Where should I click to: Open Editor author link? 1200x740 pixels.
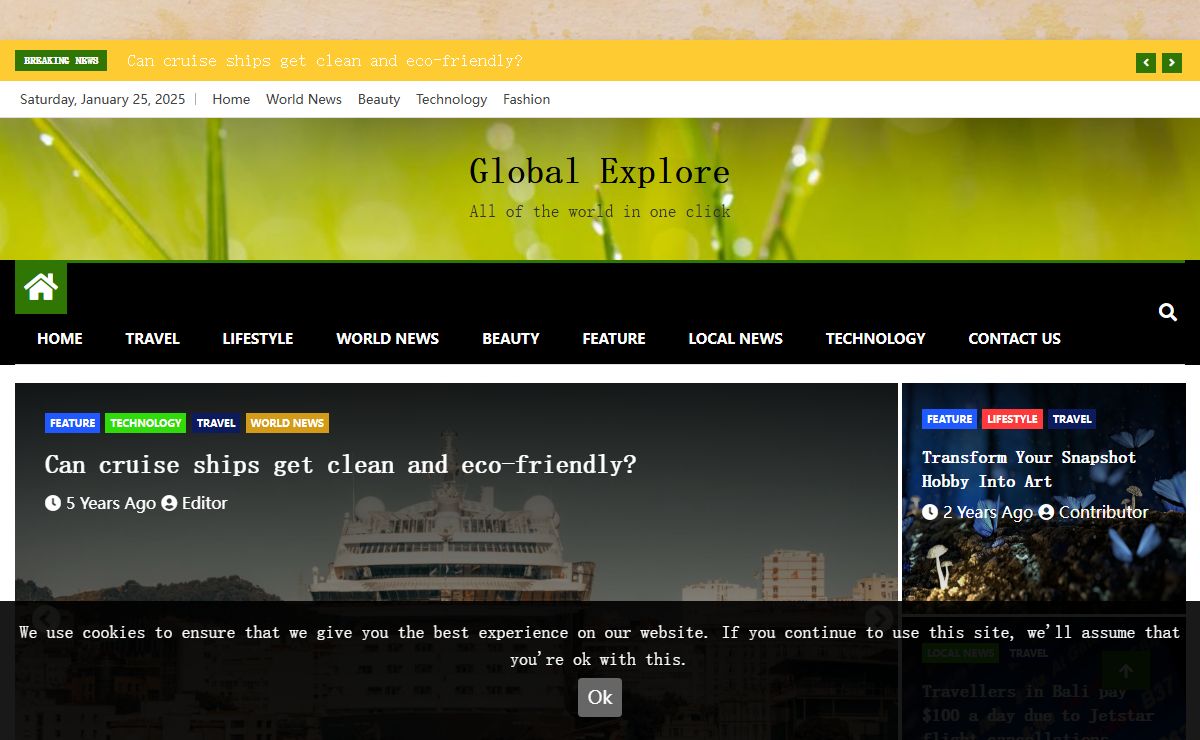[204, 503]
